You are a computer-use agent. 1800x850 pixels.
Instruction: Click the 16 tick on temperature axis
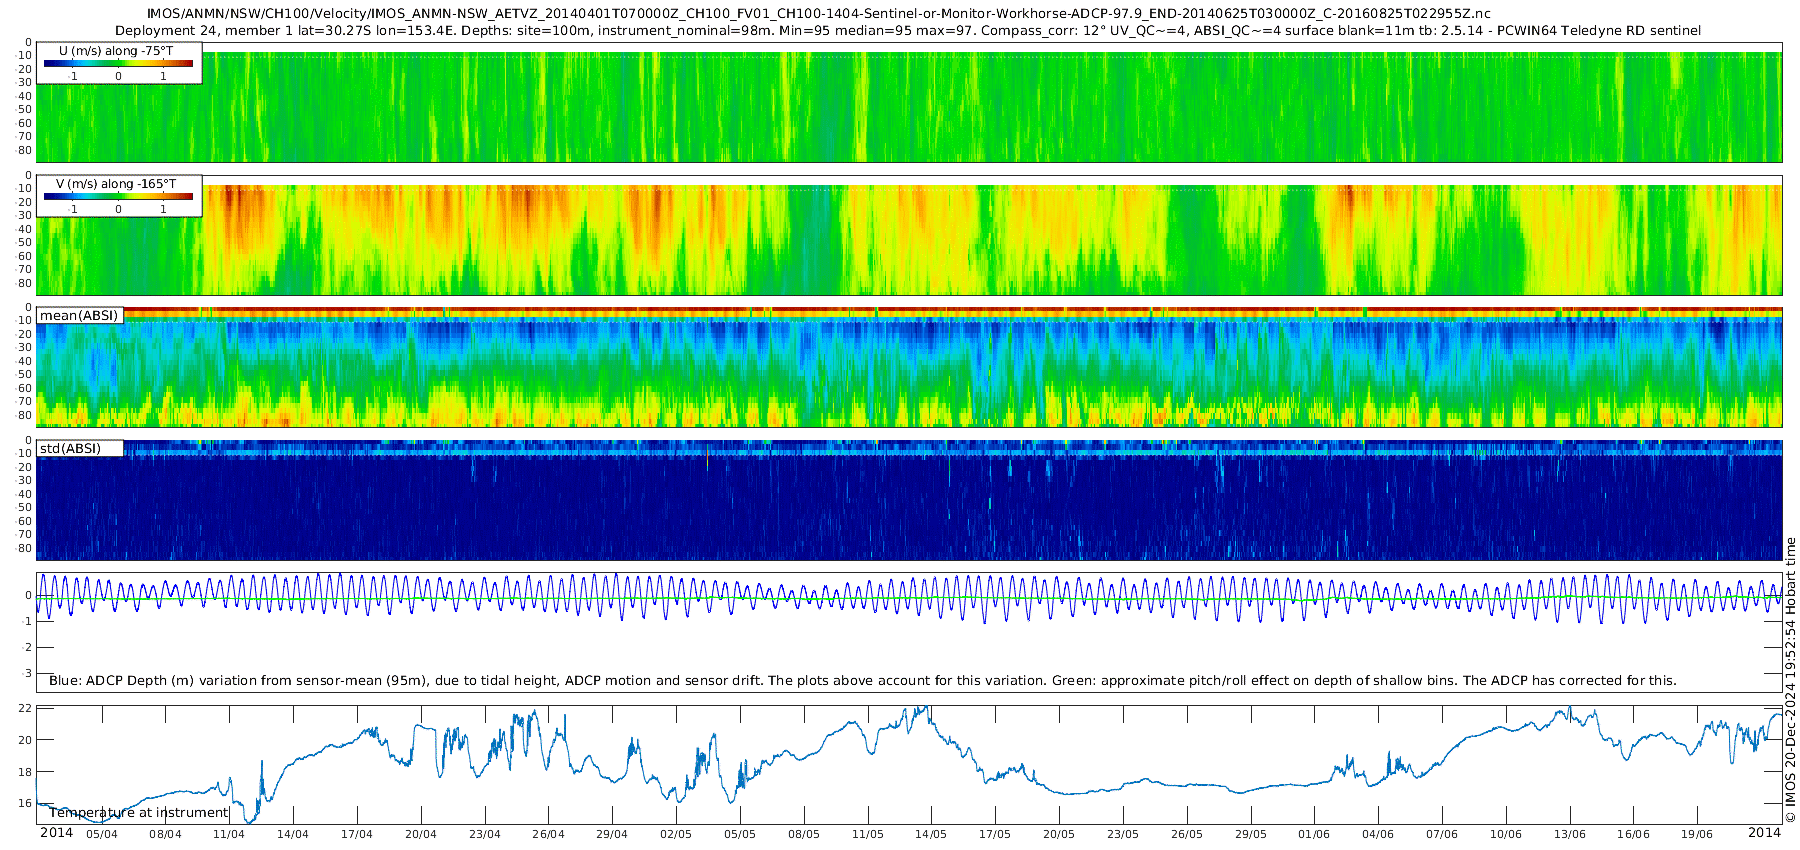[26, 804]
